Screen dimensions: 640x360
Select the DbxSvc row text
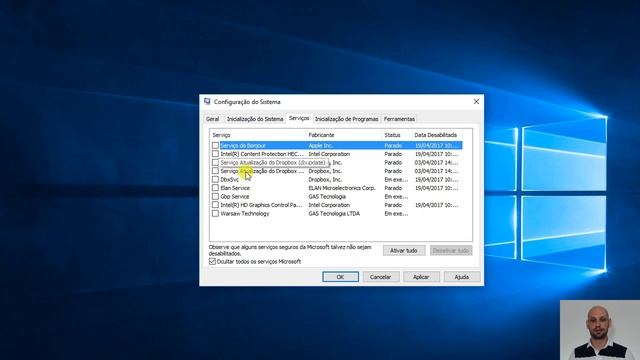(230, 180)
